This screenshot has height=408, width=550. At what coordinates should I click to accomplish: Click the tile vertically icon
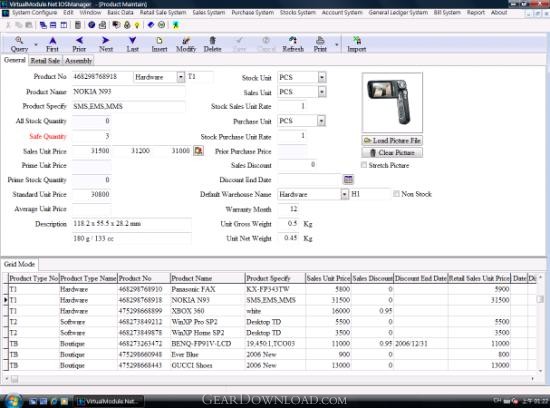(64, 25)
